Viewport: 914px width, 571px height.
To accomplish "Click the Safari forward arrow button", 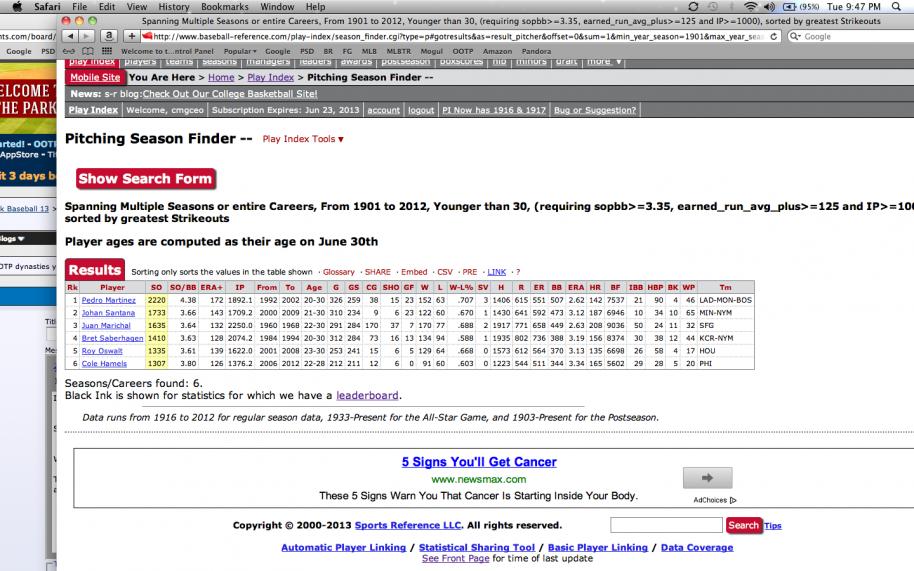I will [88, 36].
